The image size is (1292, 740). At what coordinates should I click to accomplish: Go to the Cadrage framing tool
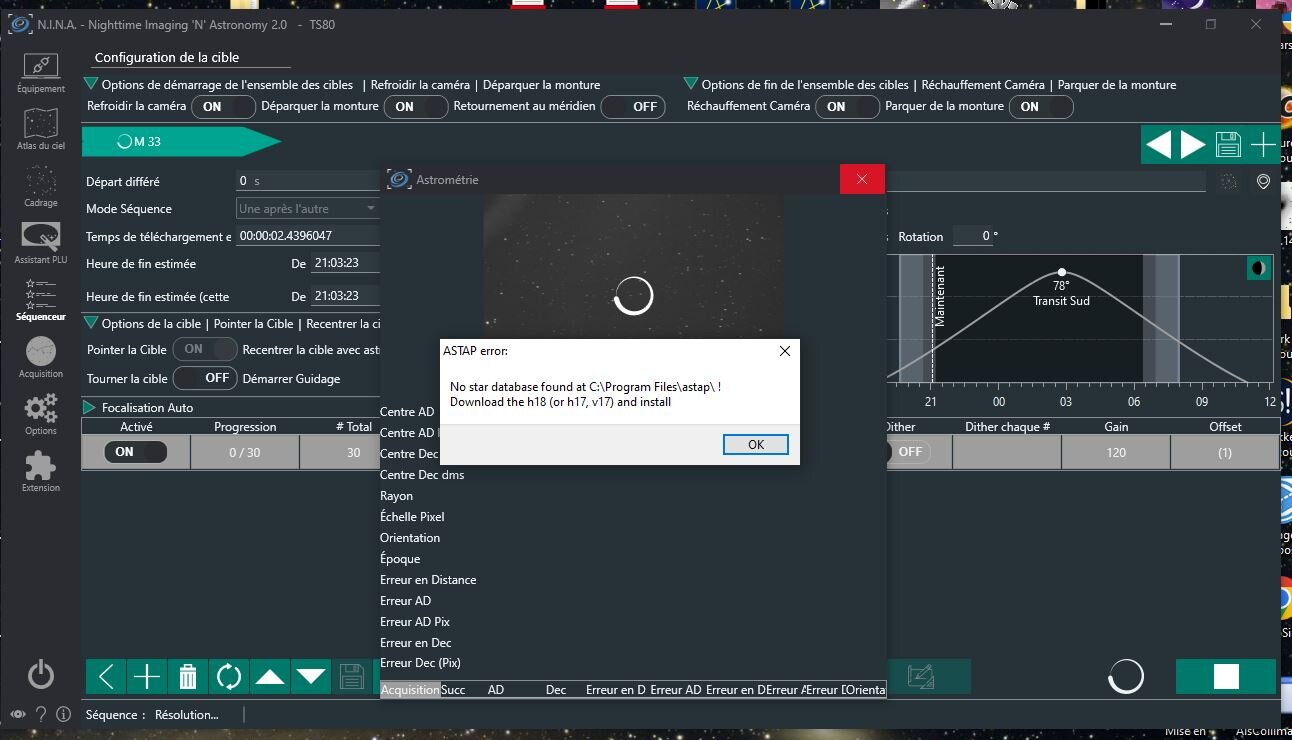coord(40,187)
